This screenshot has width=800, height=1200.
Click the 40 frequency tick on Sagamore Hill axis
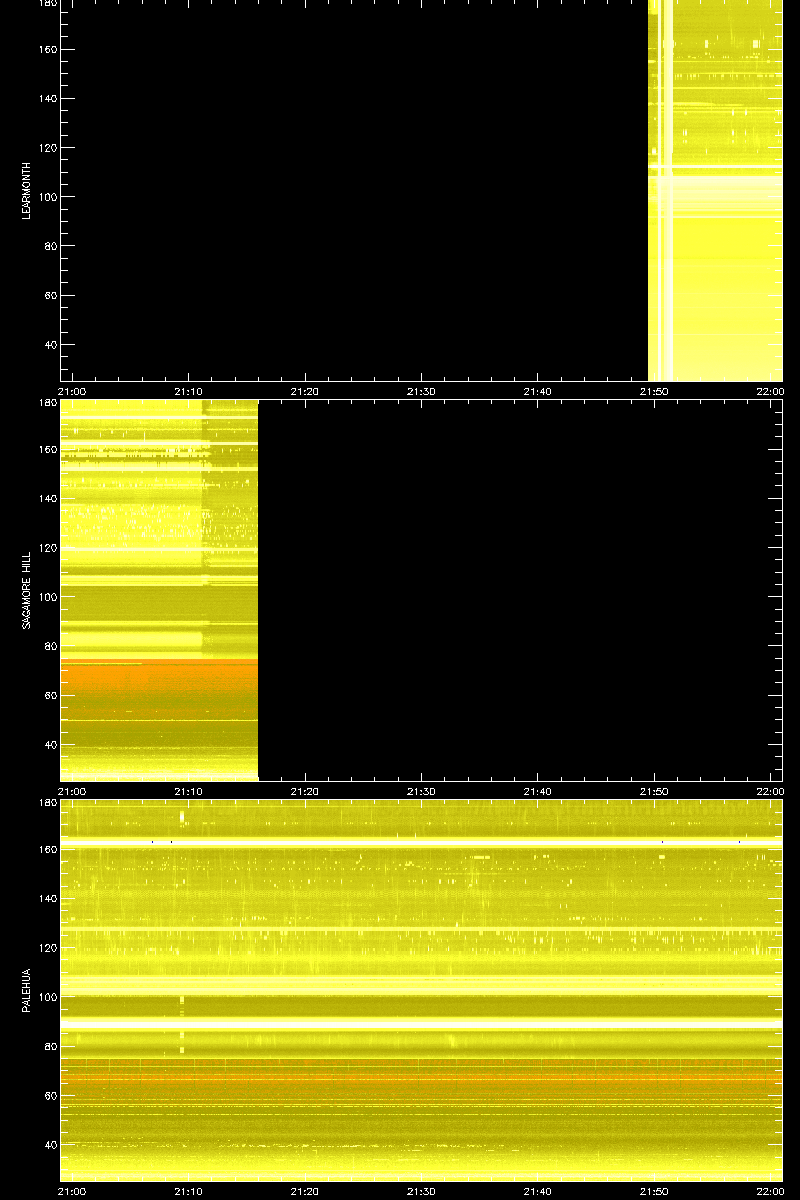tap(49, 745)
